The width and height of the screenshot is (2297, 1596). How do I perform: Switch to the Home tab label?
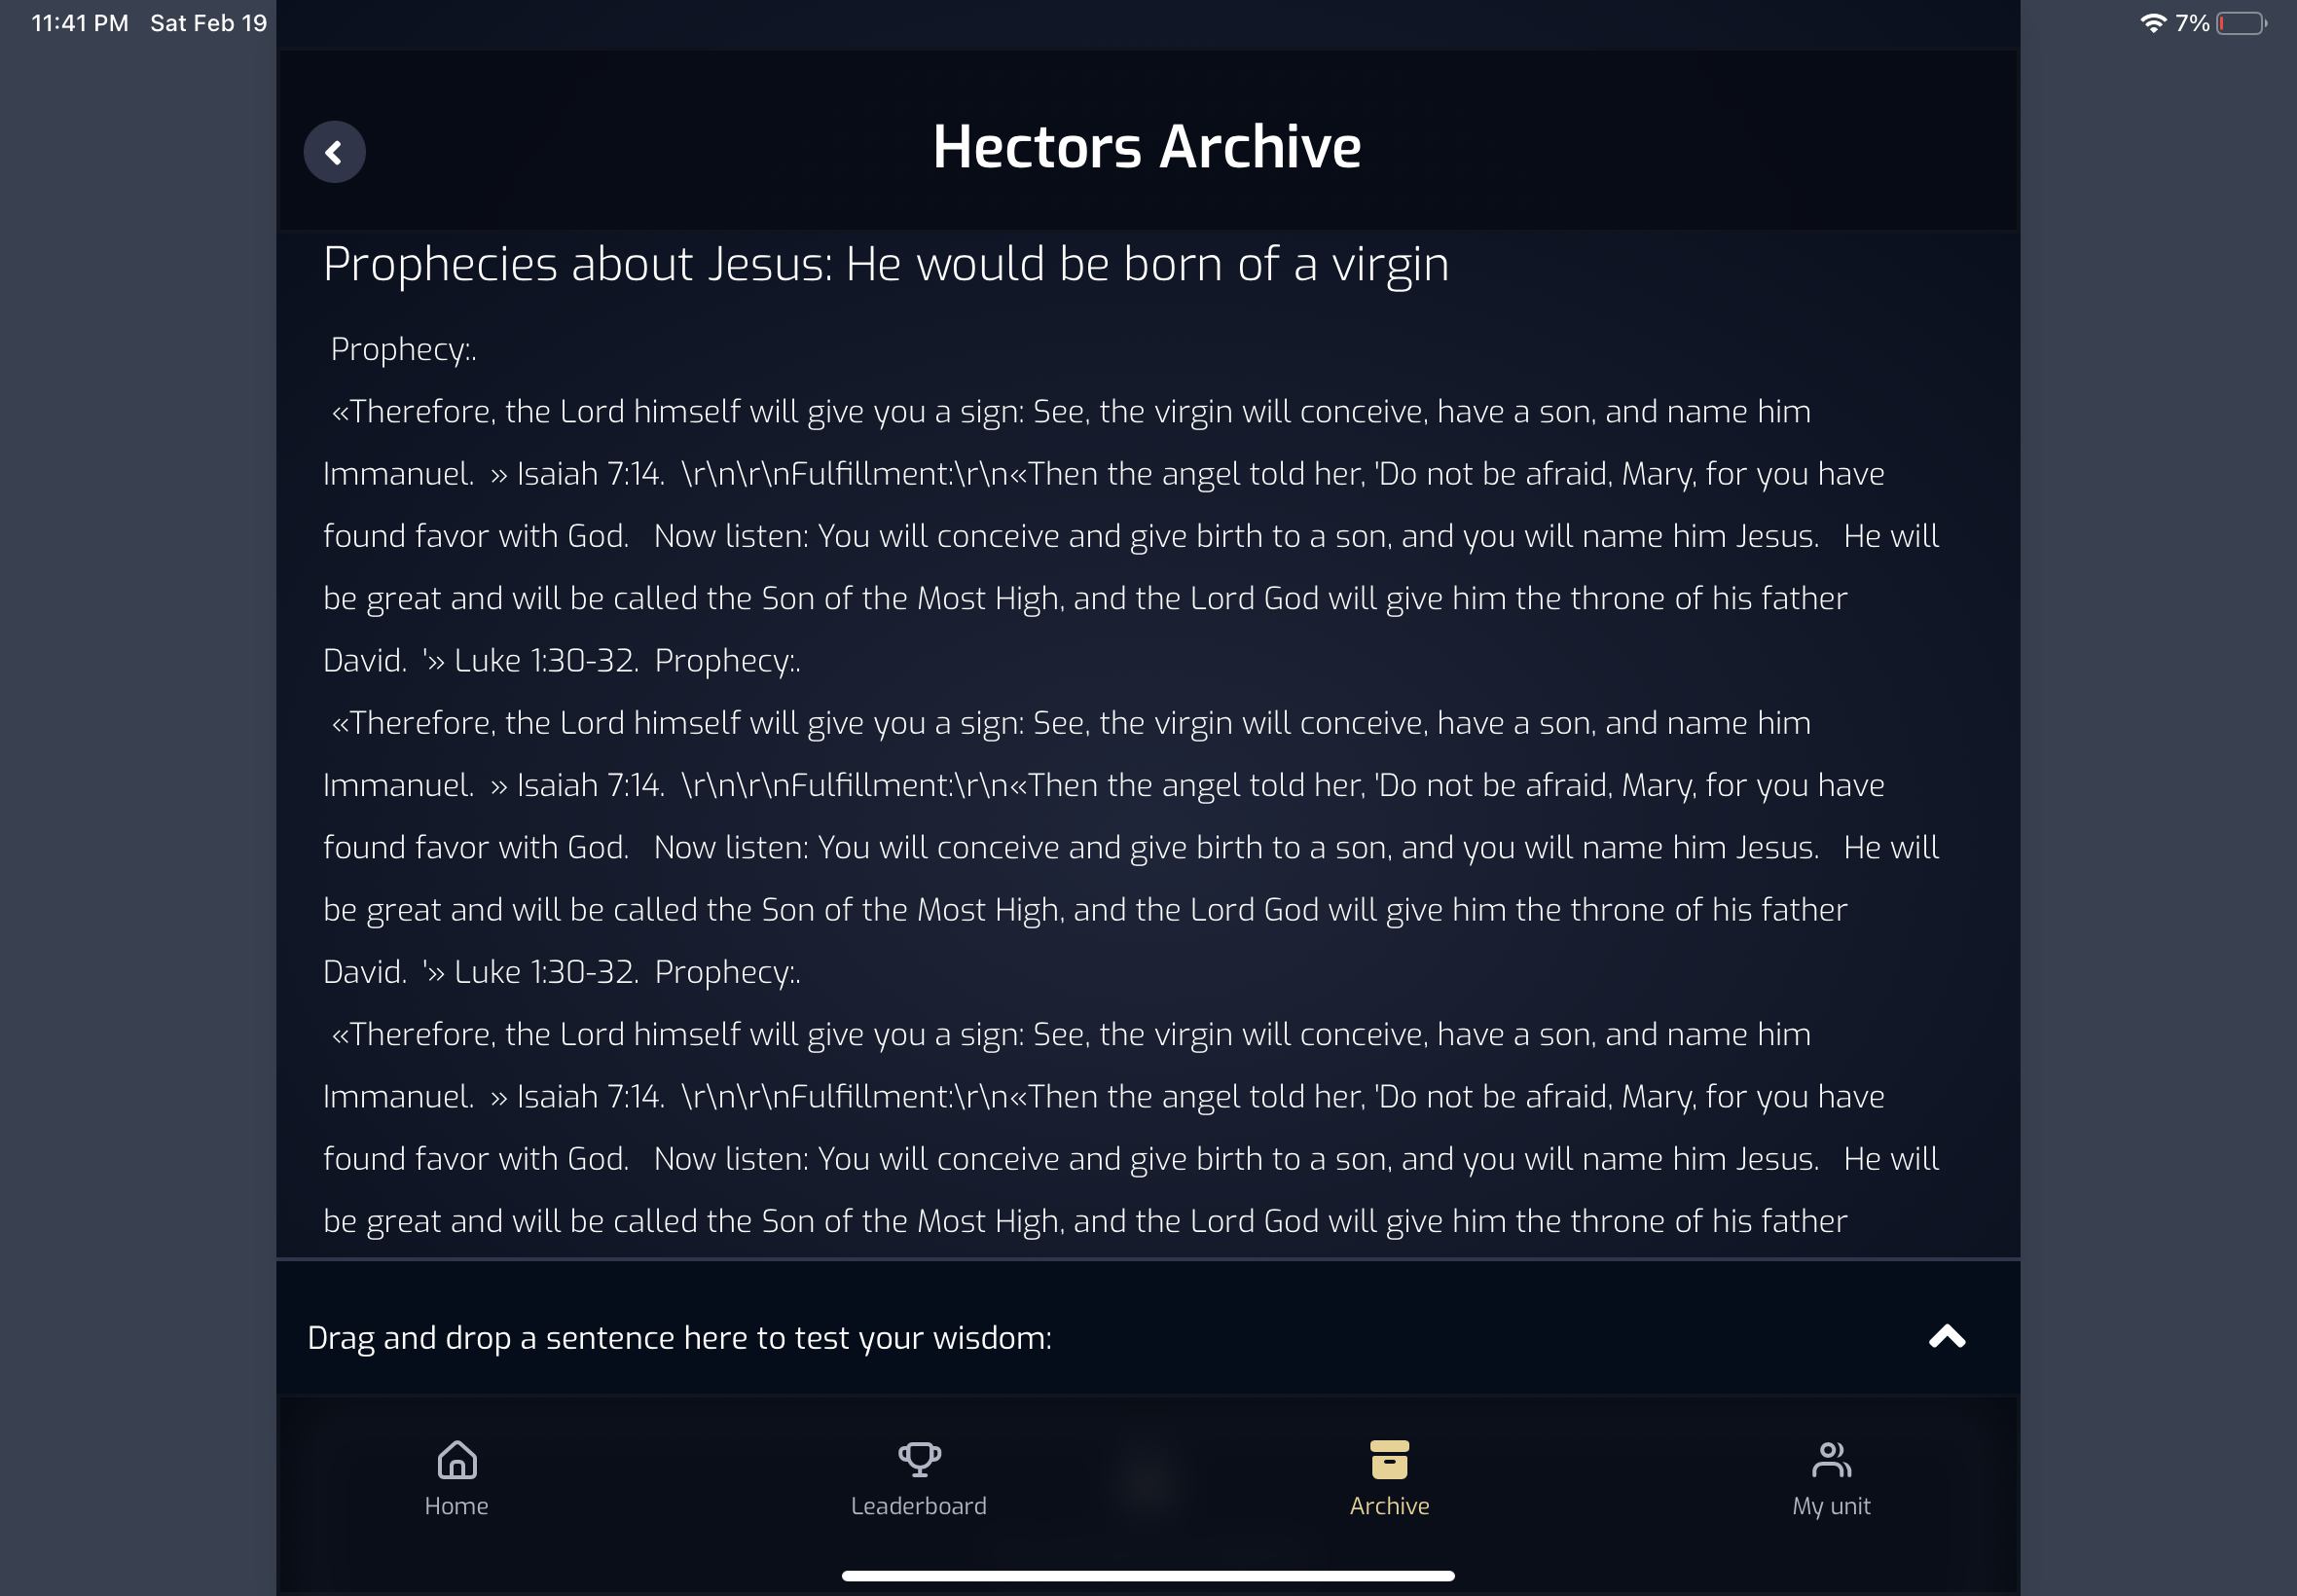pos(457,1506)
